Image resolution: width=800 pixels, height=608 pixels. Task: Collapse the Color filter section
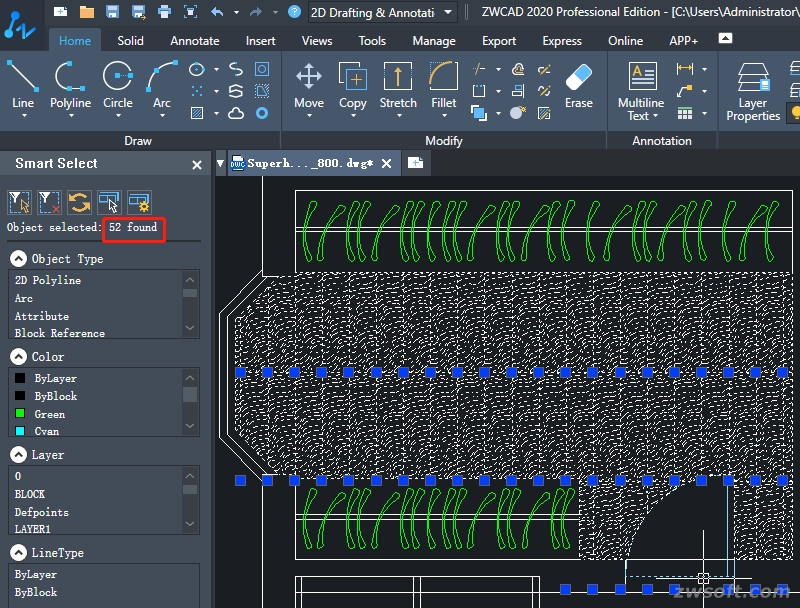(x=19, y=356)
